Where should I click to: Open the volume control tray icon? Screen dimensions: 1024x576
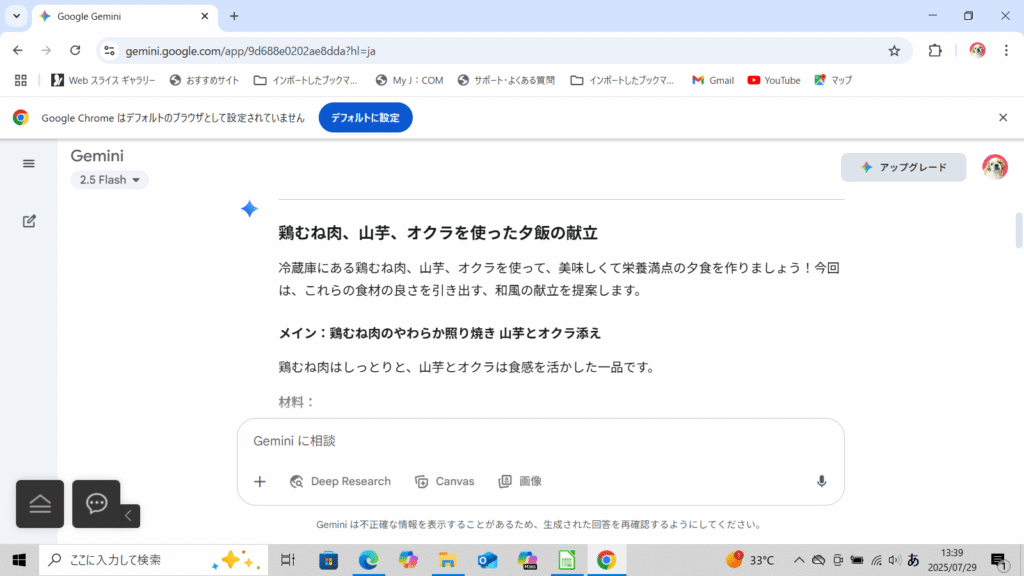click(x=895, y=560)
